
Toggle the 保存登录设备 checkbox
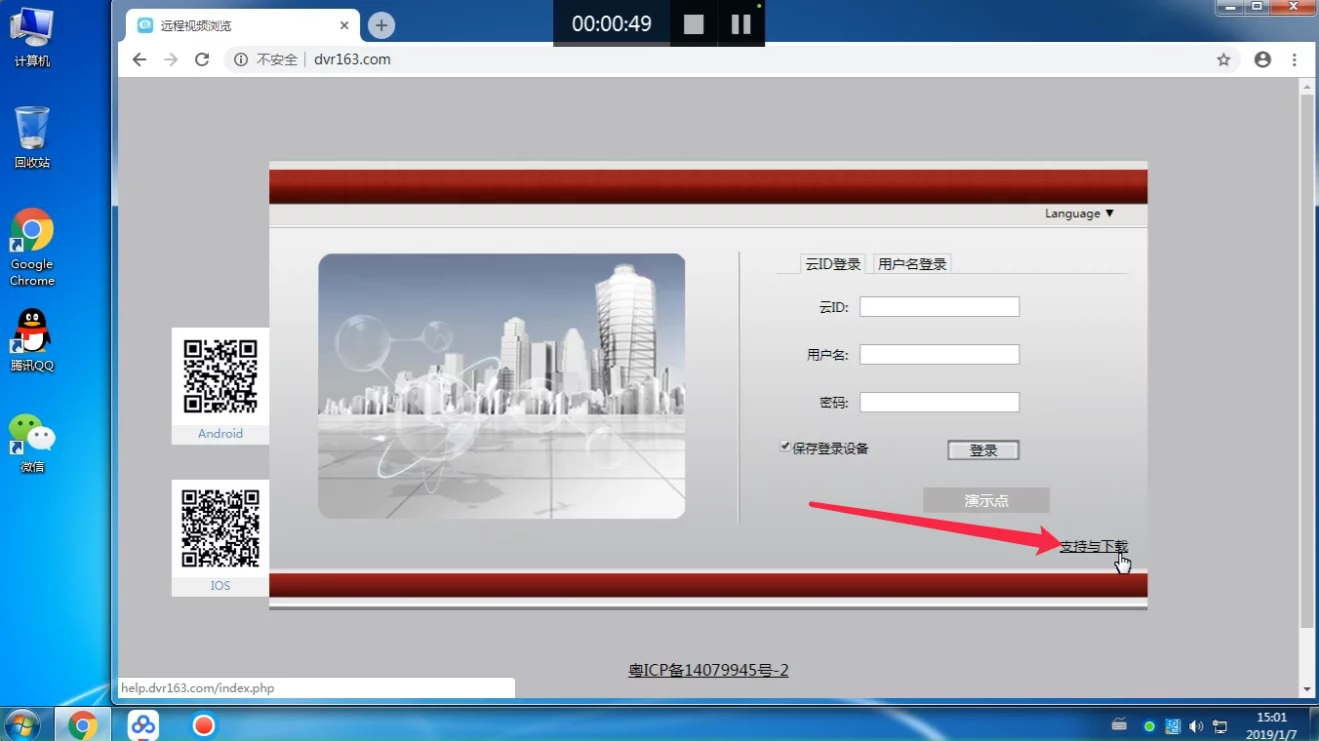coord(785,447)
